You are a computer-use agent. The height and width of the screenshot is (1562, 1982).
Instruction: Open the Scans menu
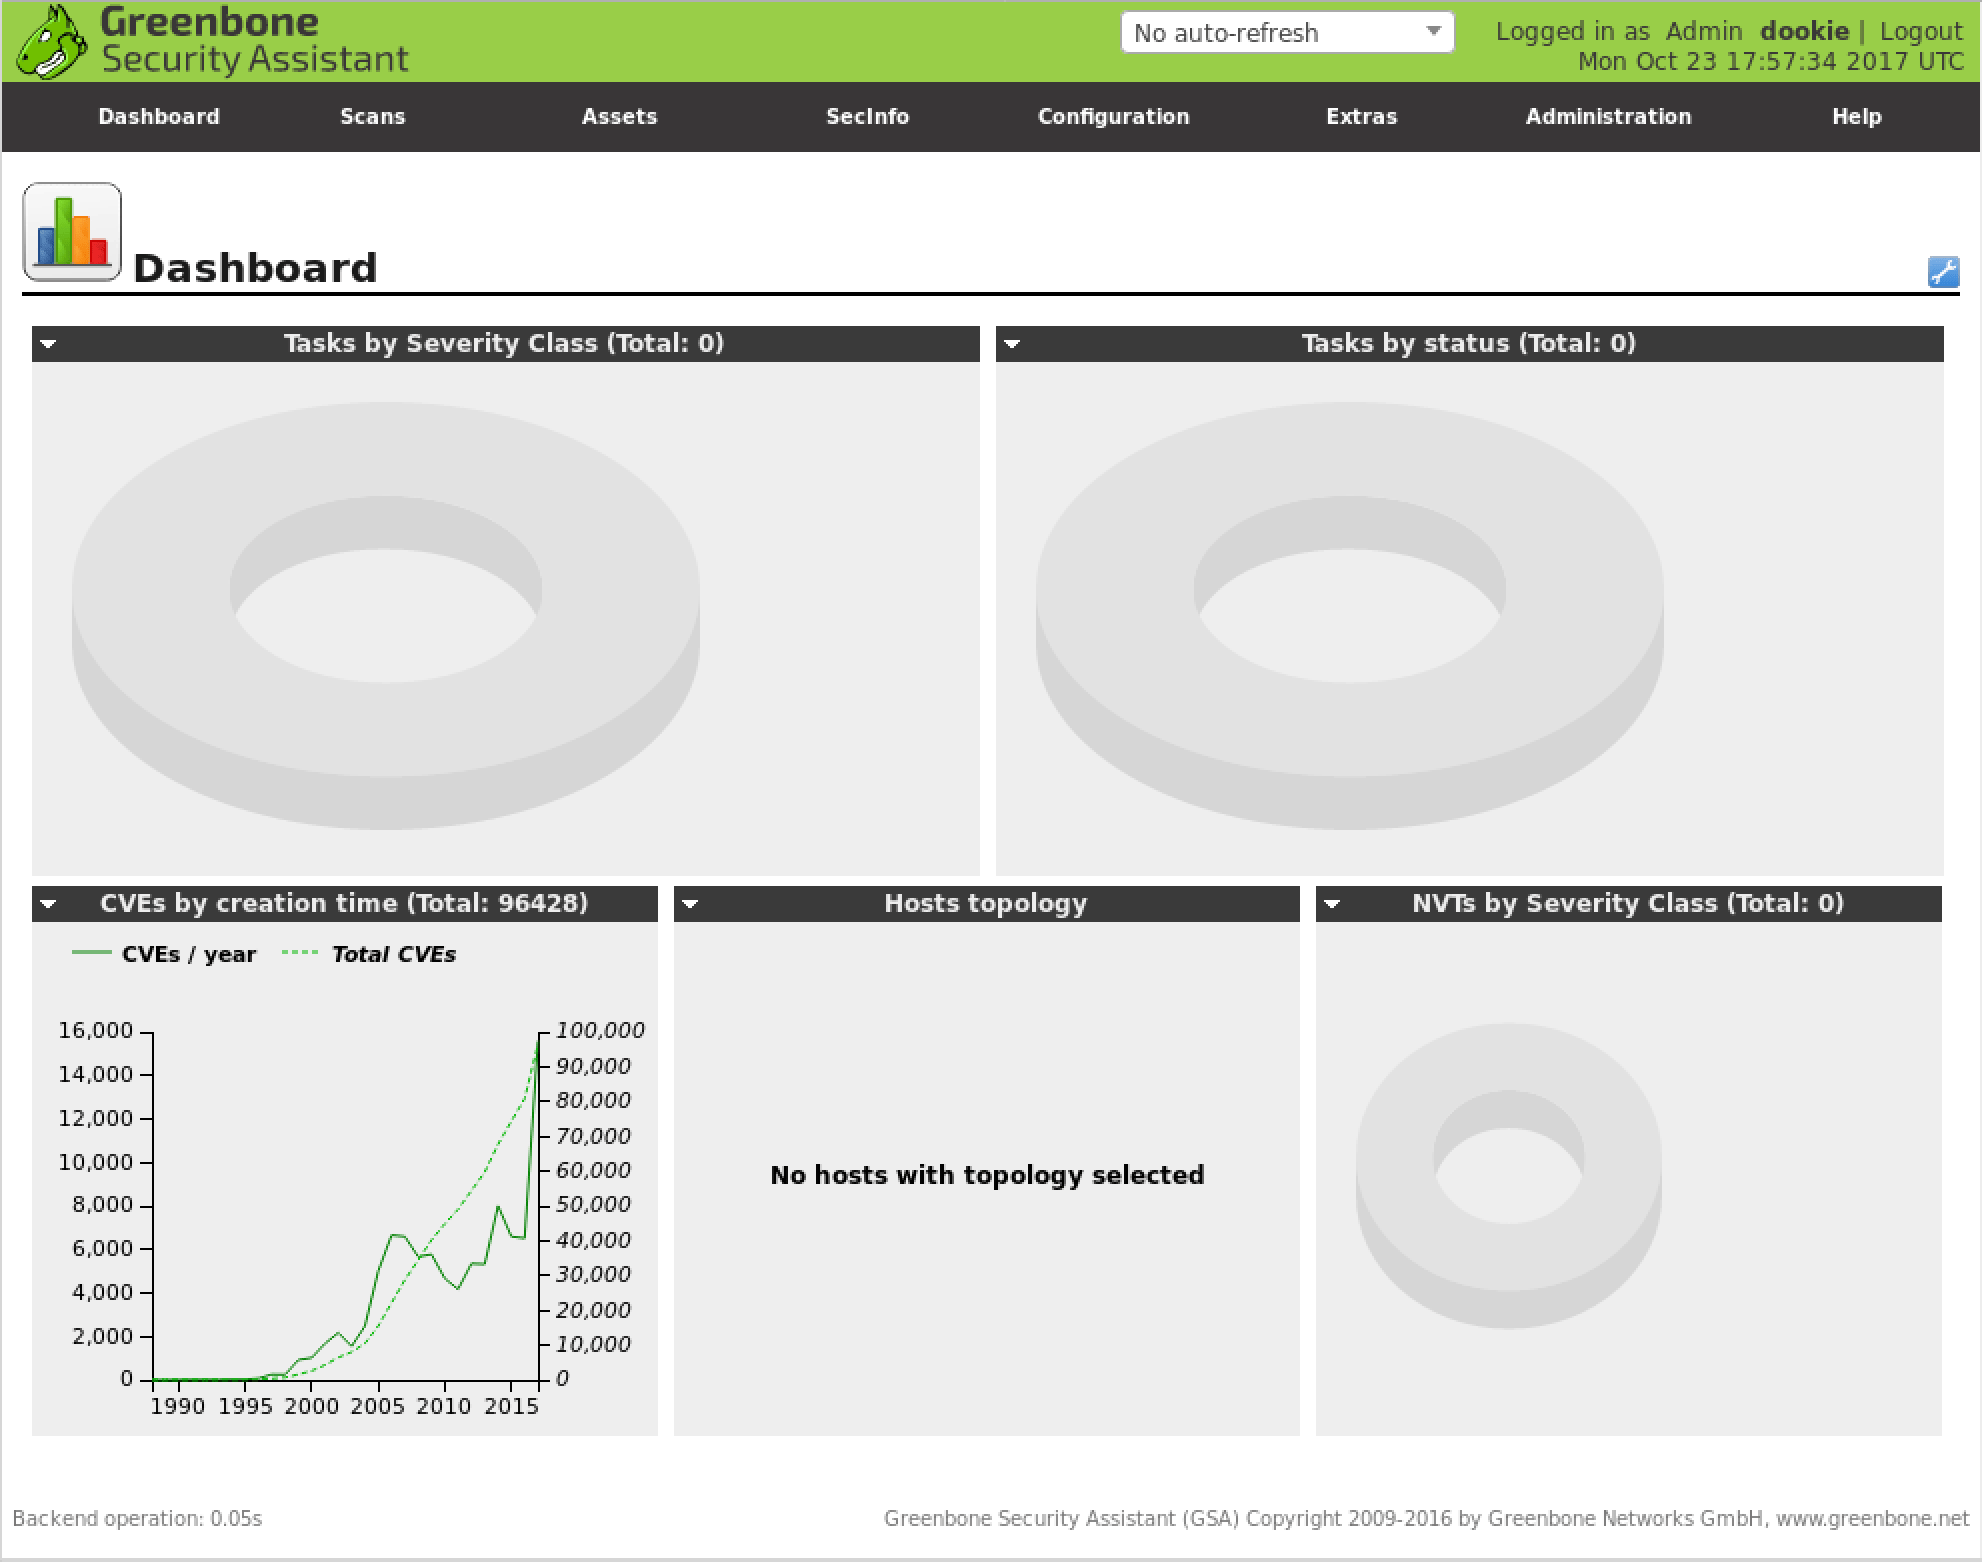point(372,117)
